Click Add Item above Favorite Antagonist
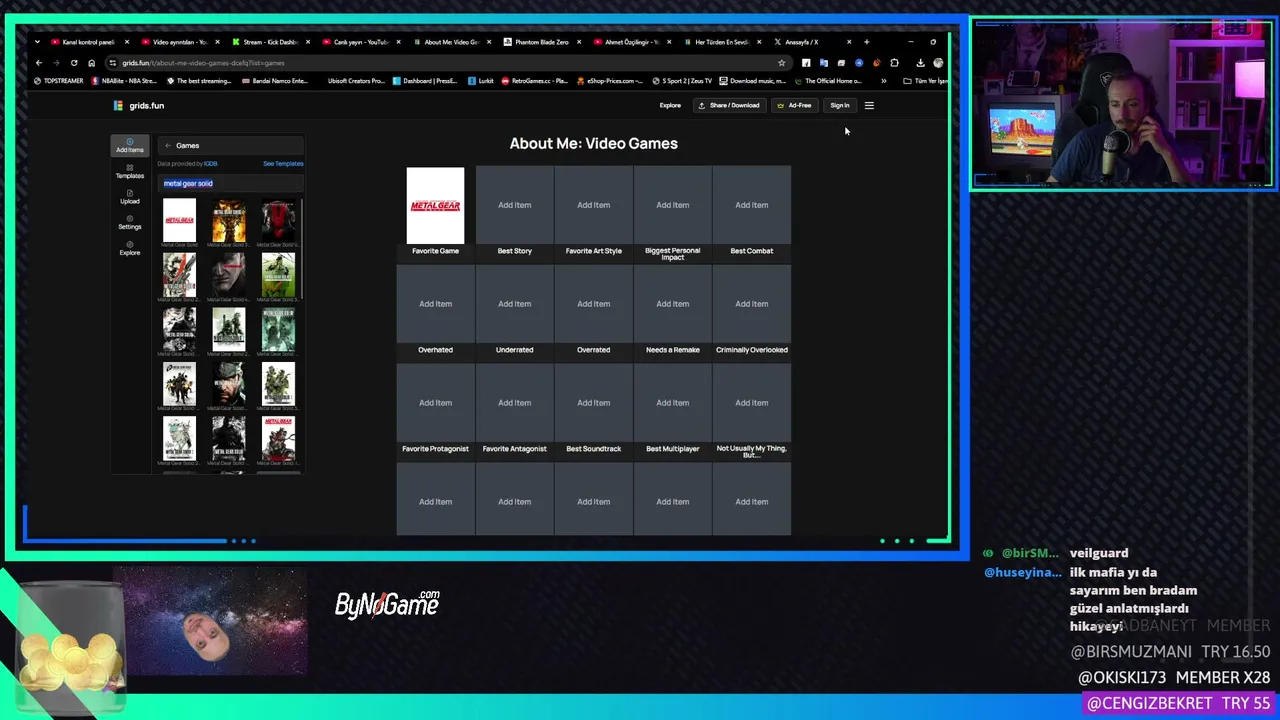This screenshot has height=720, width=1280. click(x=515, y=403)
